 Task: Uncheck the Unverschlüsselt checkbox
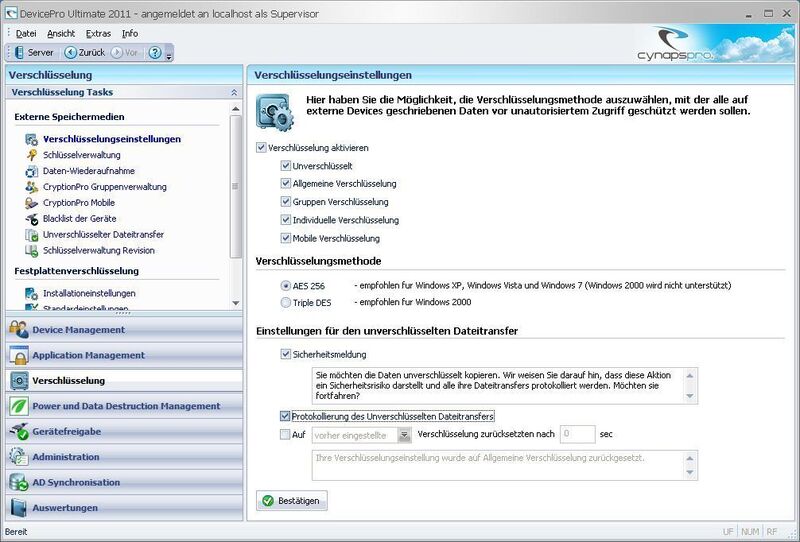point(286,165)
